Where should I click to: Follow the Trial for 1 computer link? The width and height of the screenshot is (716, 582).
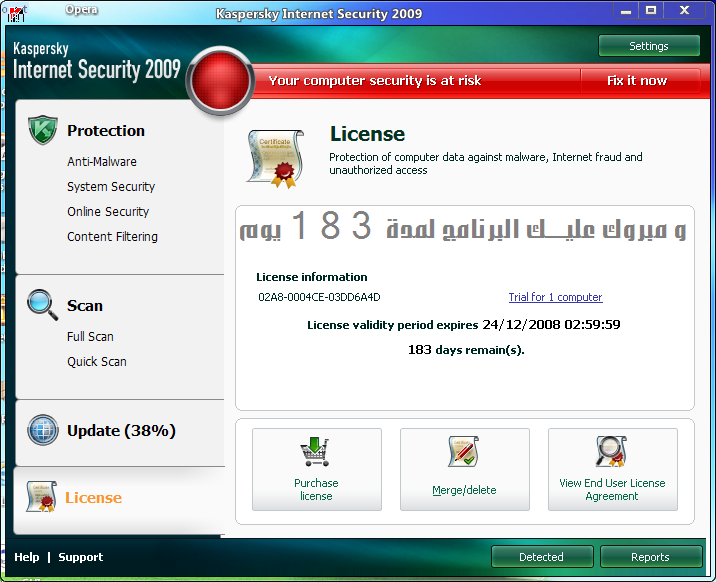(x=555, y=297)
